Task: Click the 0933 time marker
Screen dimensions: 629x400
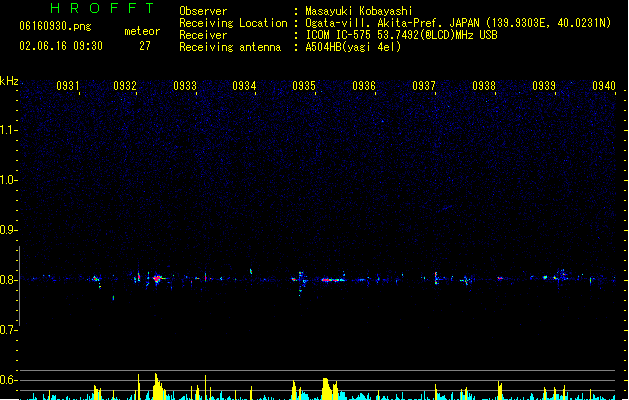Action: 185,86
